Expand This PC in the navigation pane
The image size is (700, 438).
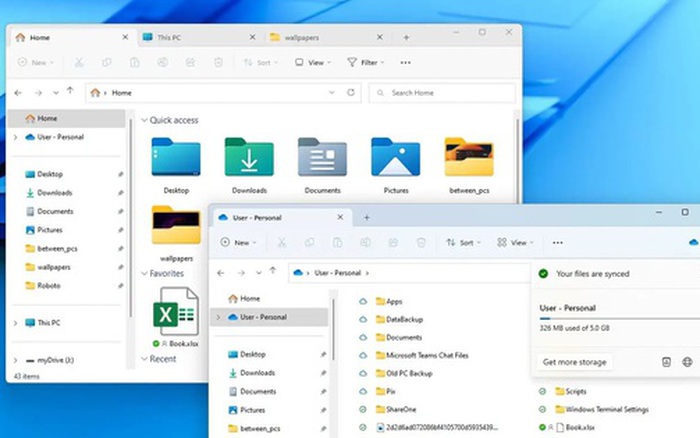point(15,323)
